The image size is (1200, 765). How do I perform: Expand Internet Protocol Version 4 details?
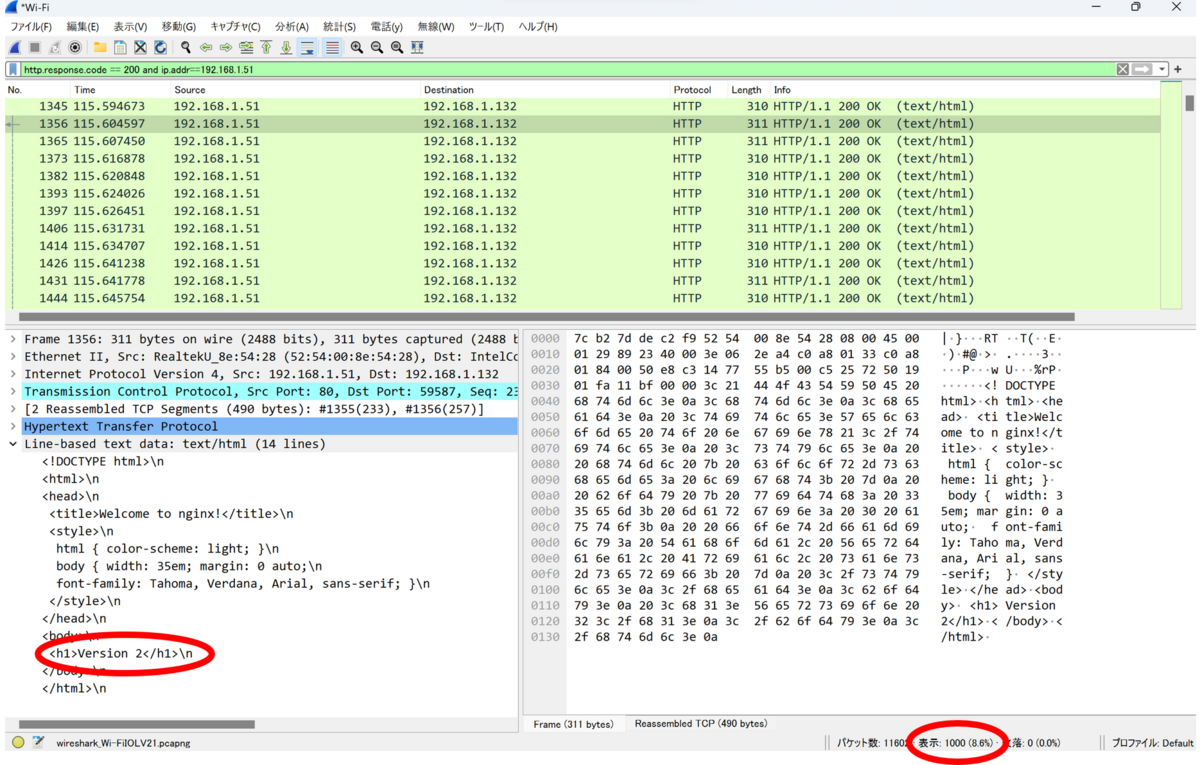(x=12, y=374)
